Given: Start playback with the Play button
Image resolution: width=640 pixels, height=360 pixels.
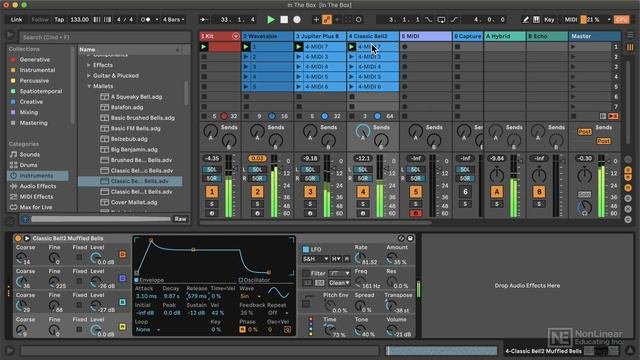Looking at the screenshot, I should pyautogui.click(x=271, y=19).
